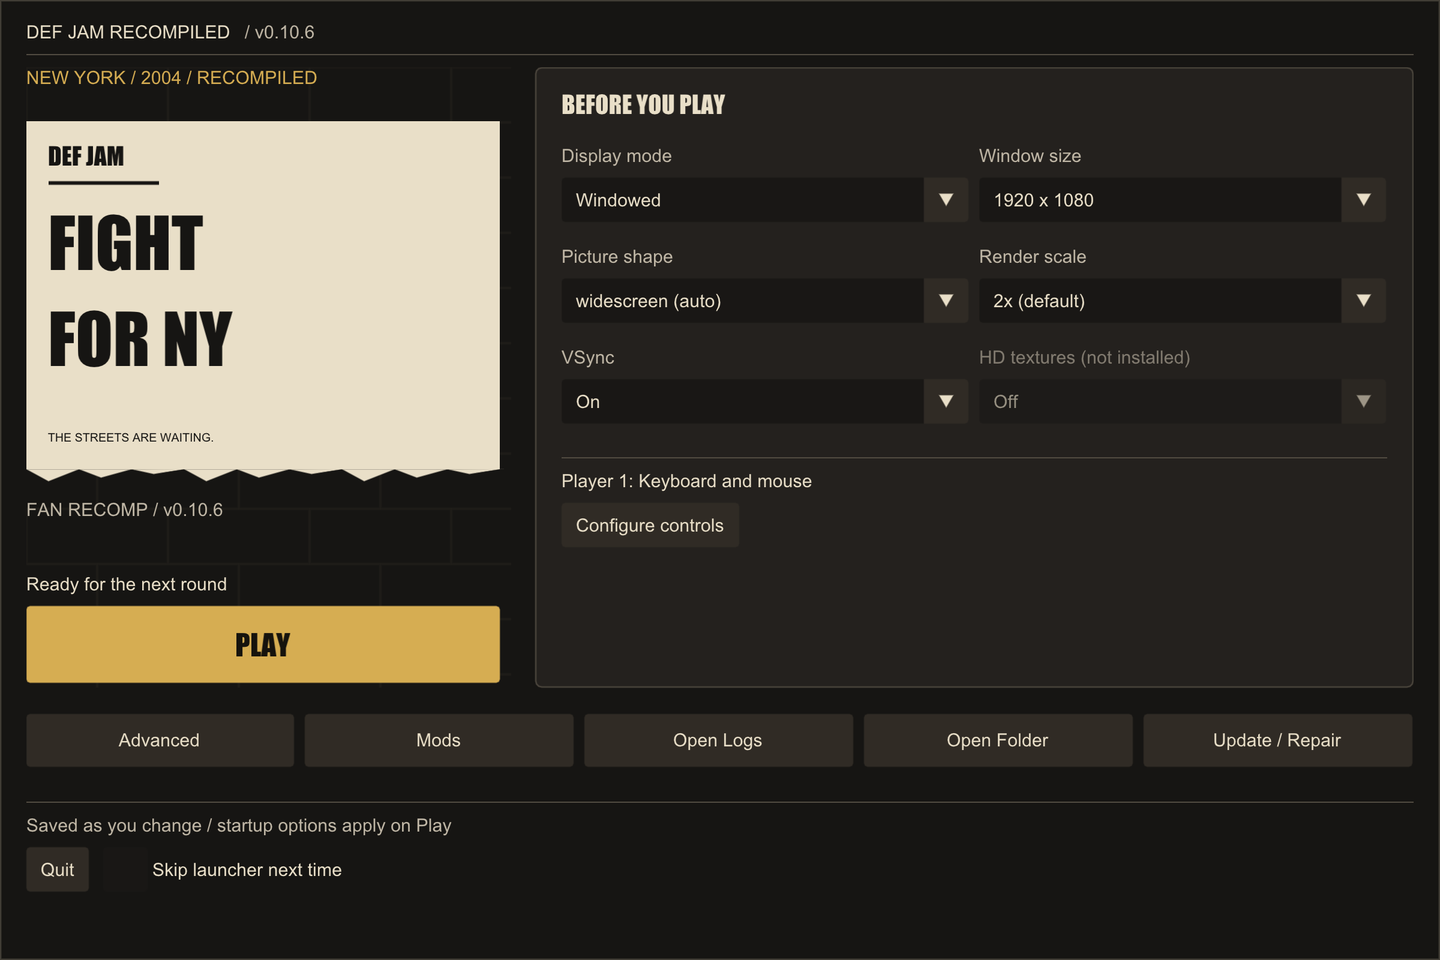This screenshot has width=1440, height=960.
Task: Click the "FAN RECOMP / v0.10.6" caption
Action: [124, 510]
